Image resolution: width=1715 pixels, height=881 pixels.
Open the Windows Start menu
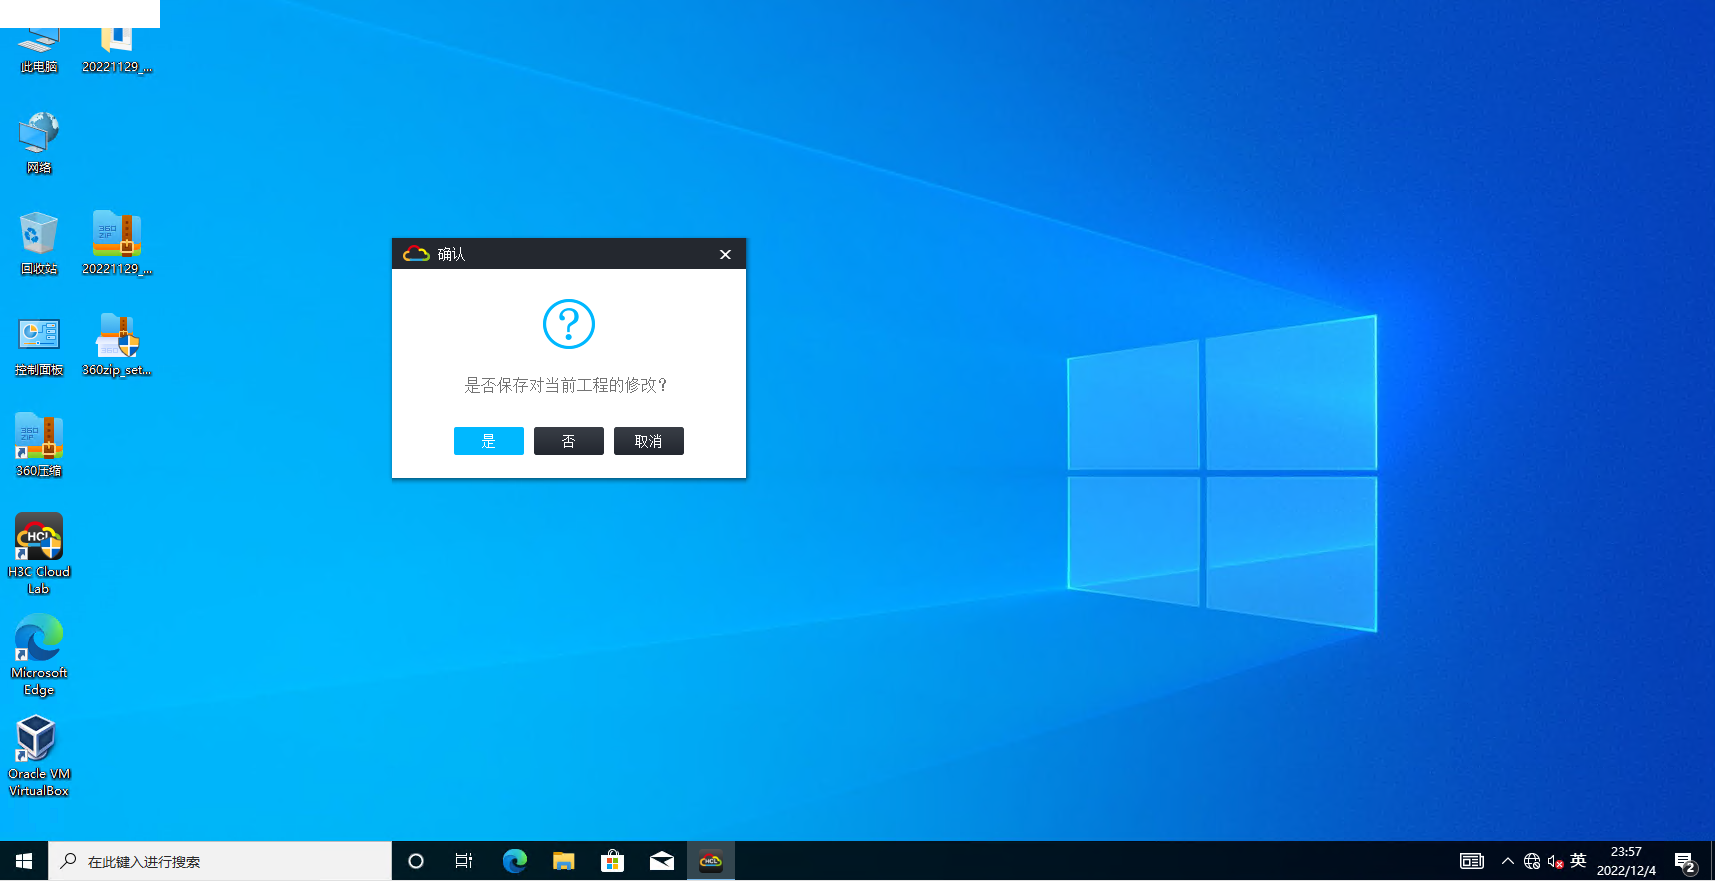24,861
